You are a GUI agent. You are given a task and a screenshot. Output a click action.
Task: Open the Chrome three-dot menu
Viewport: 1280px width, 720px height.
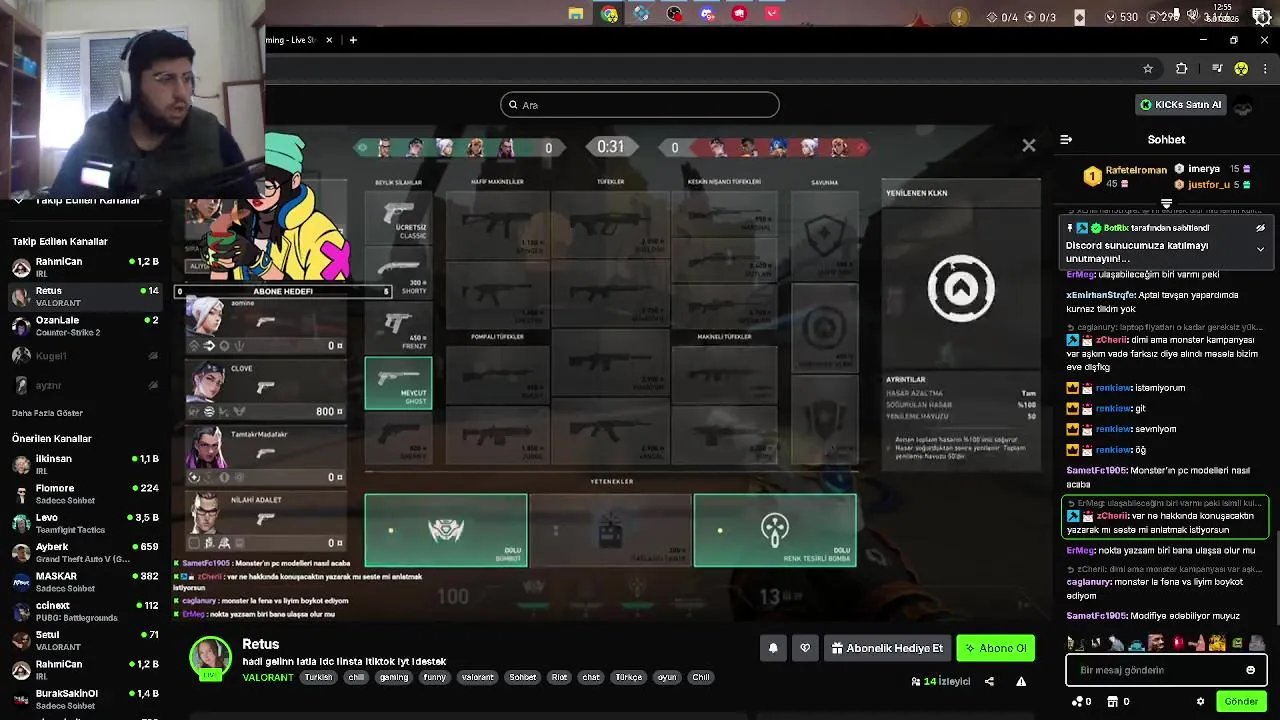click(1266, 68)
